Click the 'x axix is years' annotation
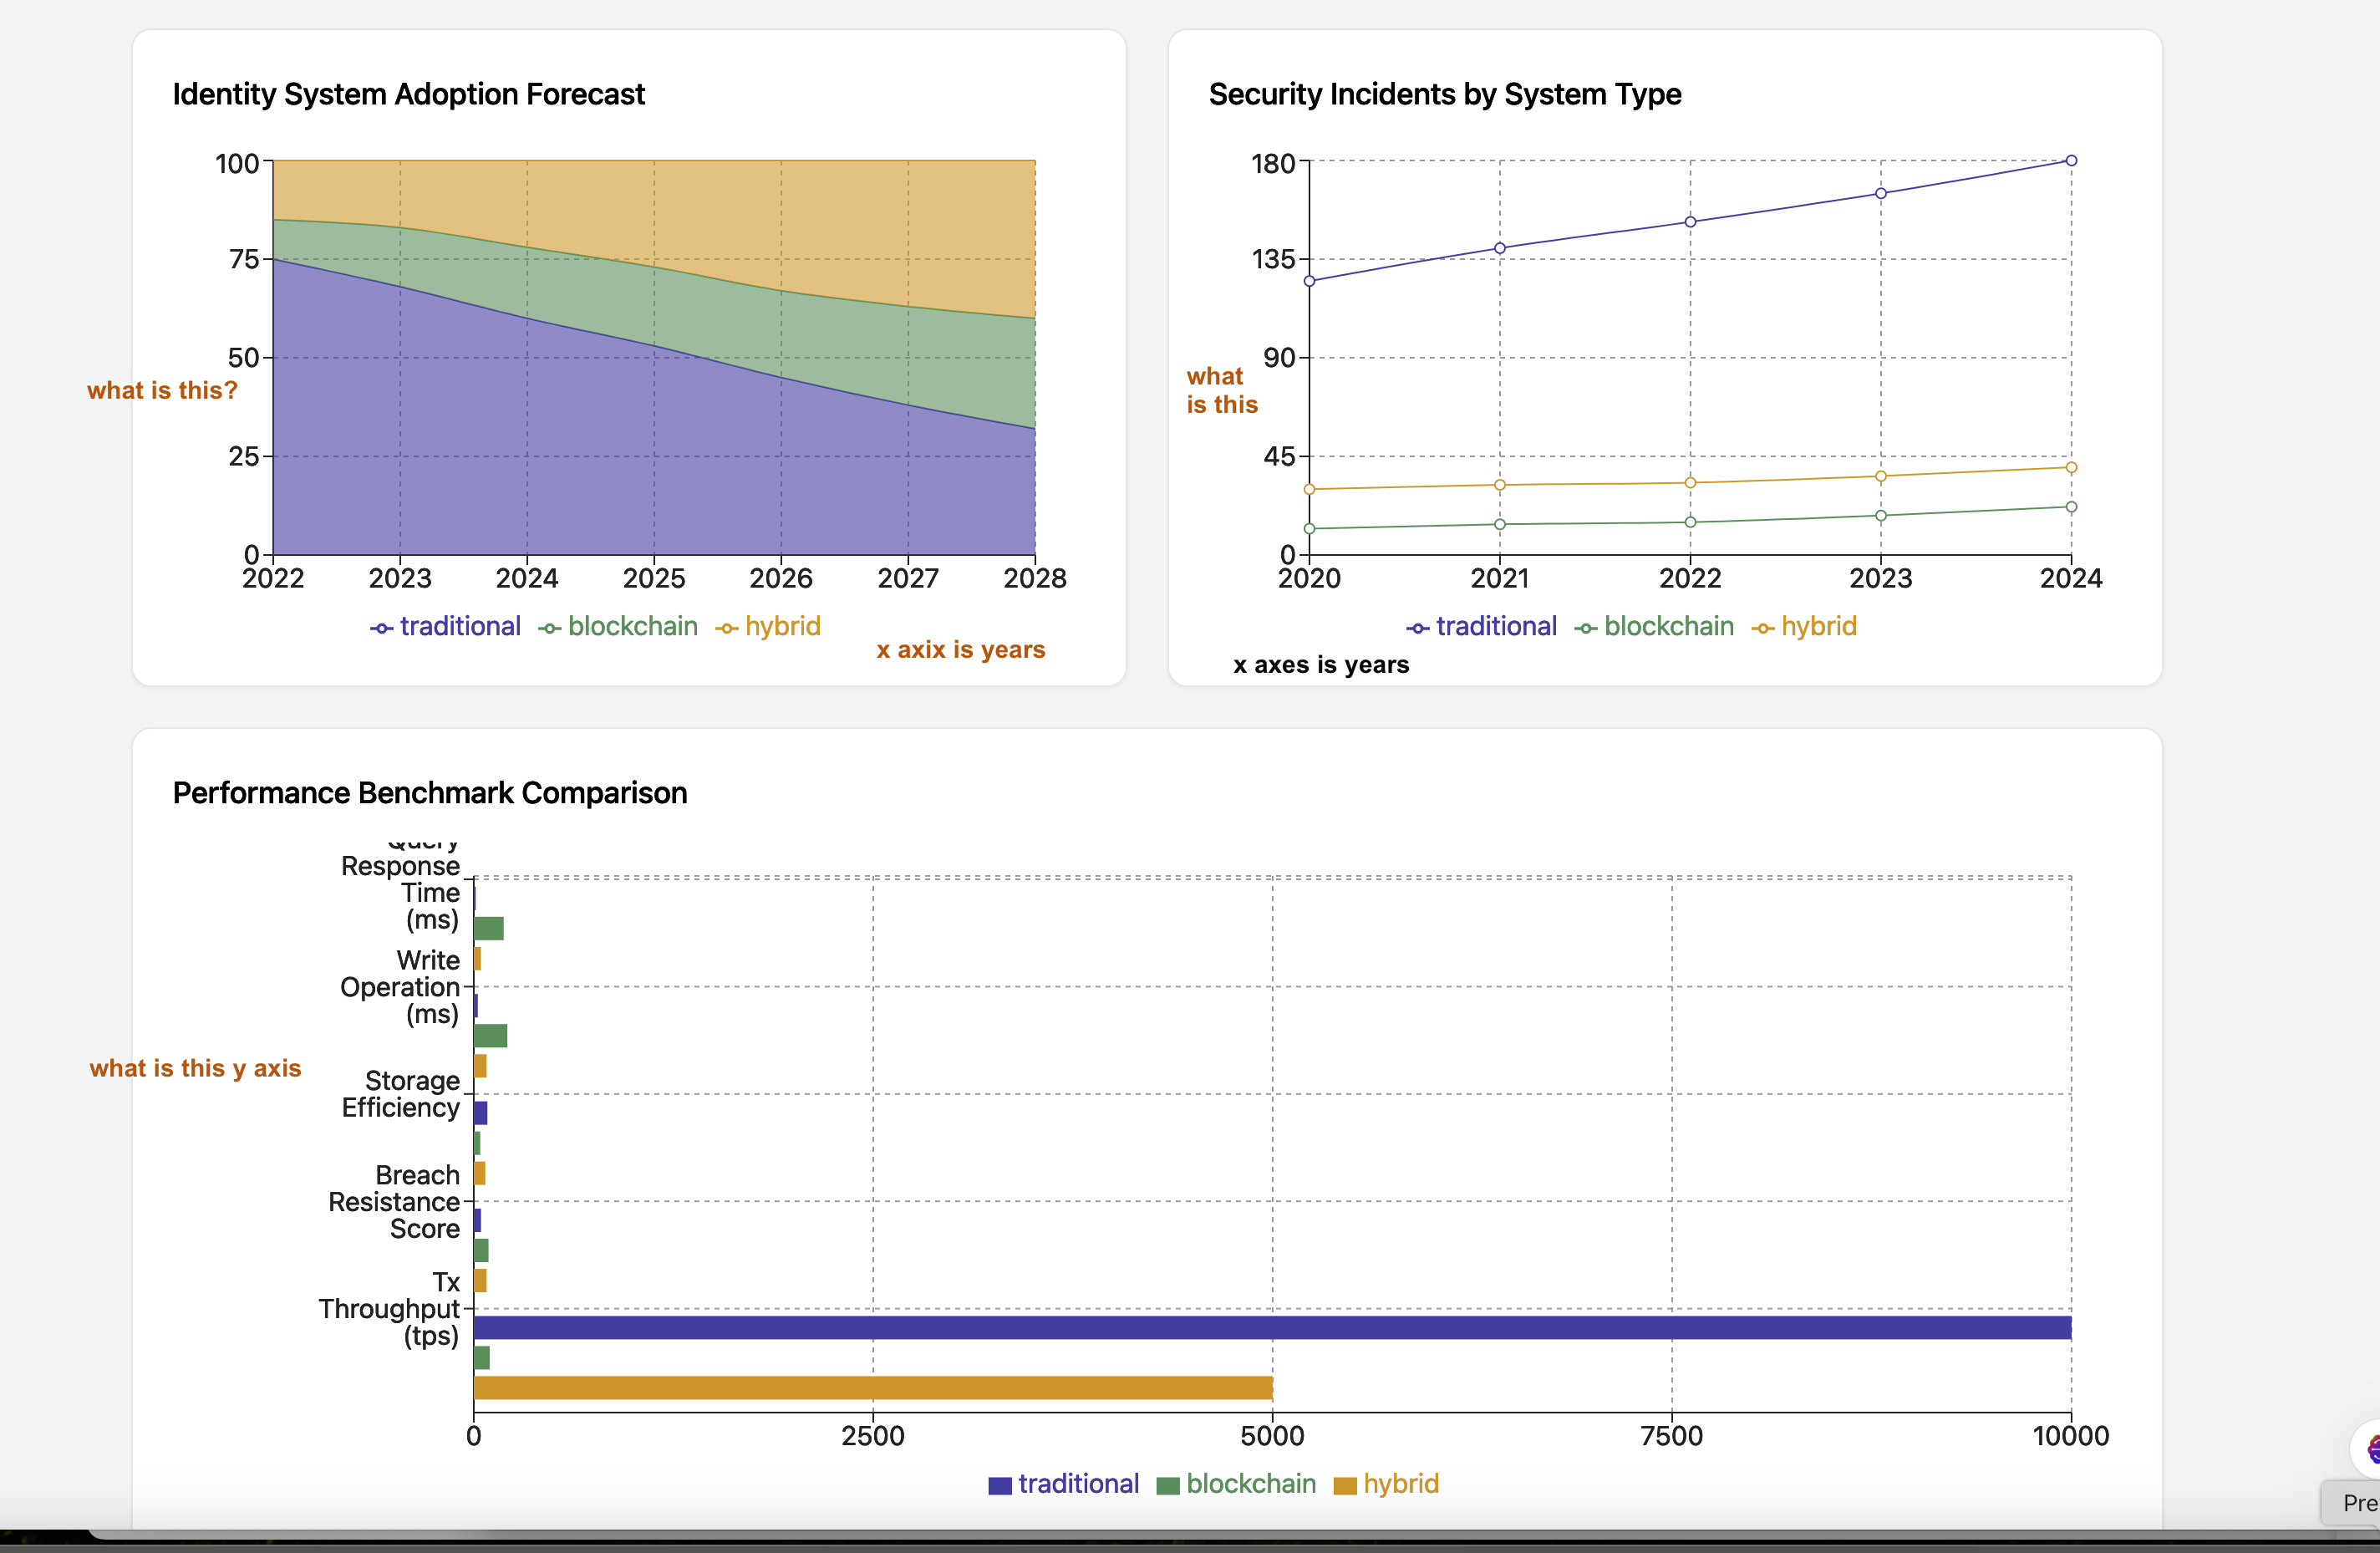This screenshot has width=2380, height=1553. [x=960, y=650]
